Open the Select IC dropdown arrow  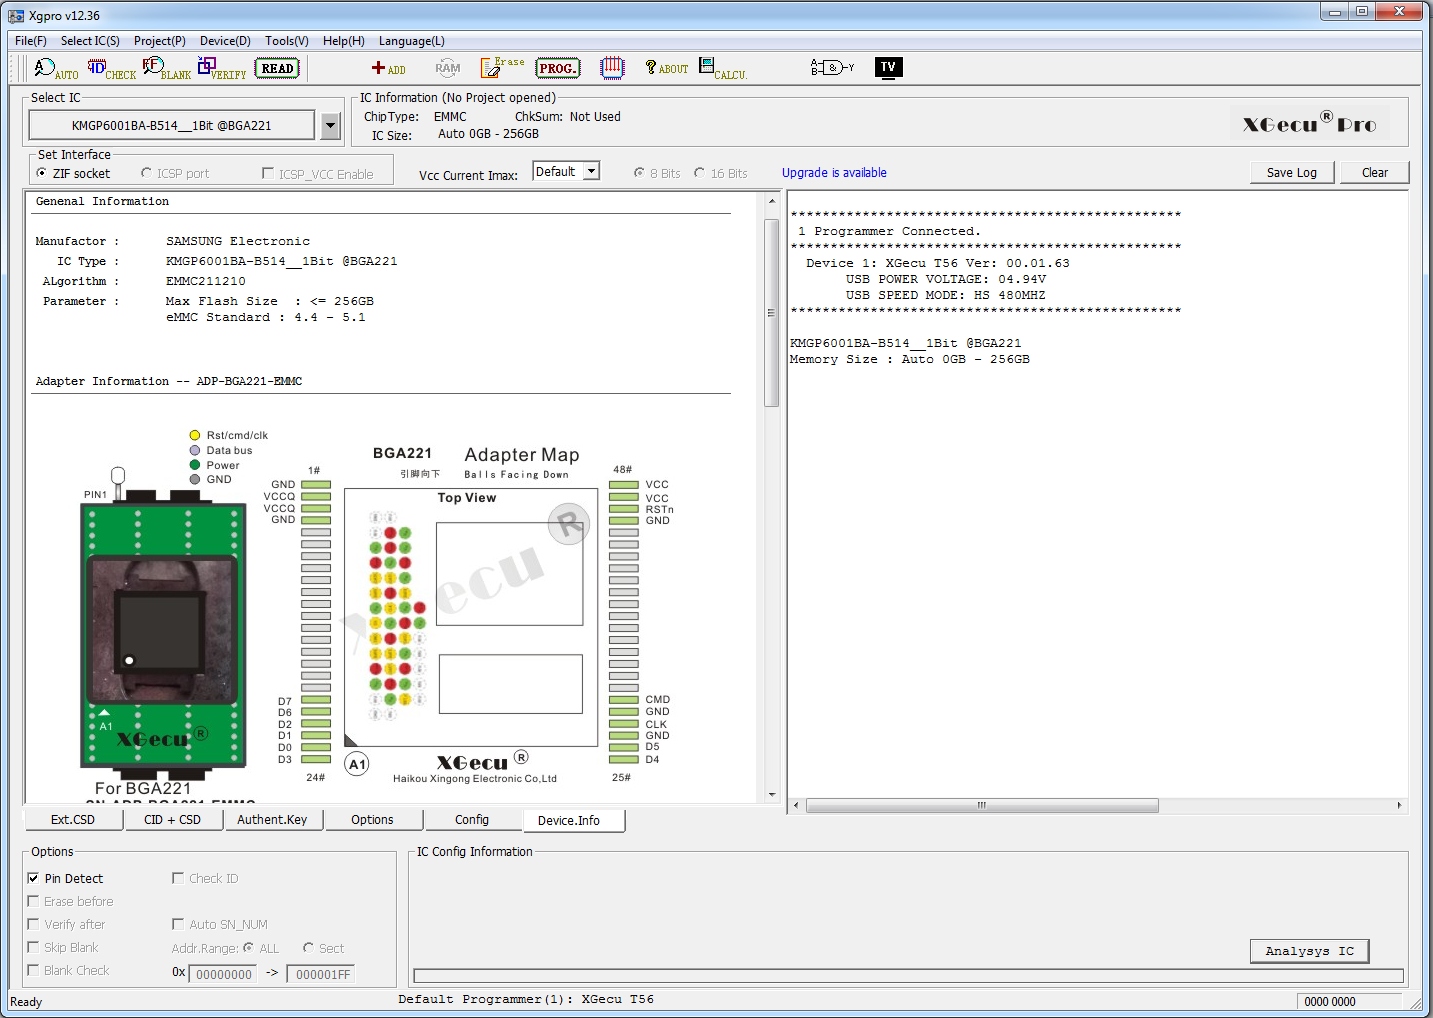point(331,125)
